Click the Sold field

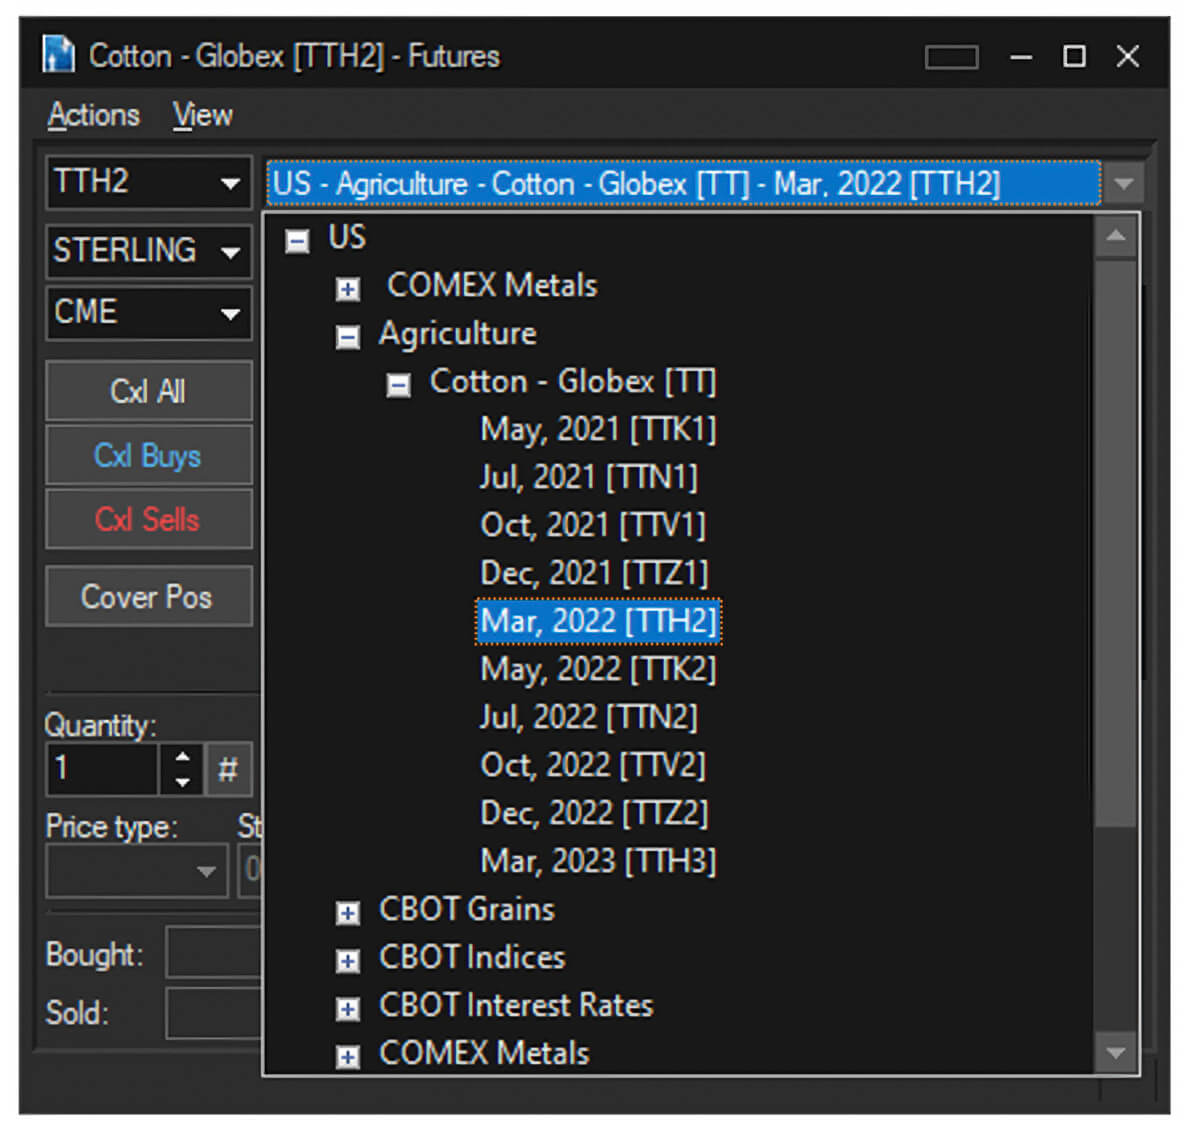click(214, 1013)
